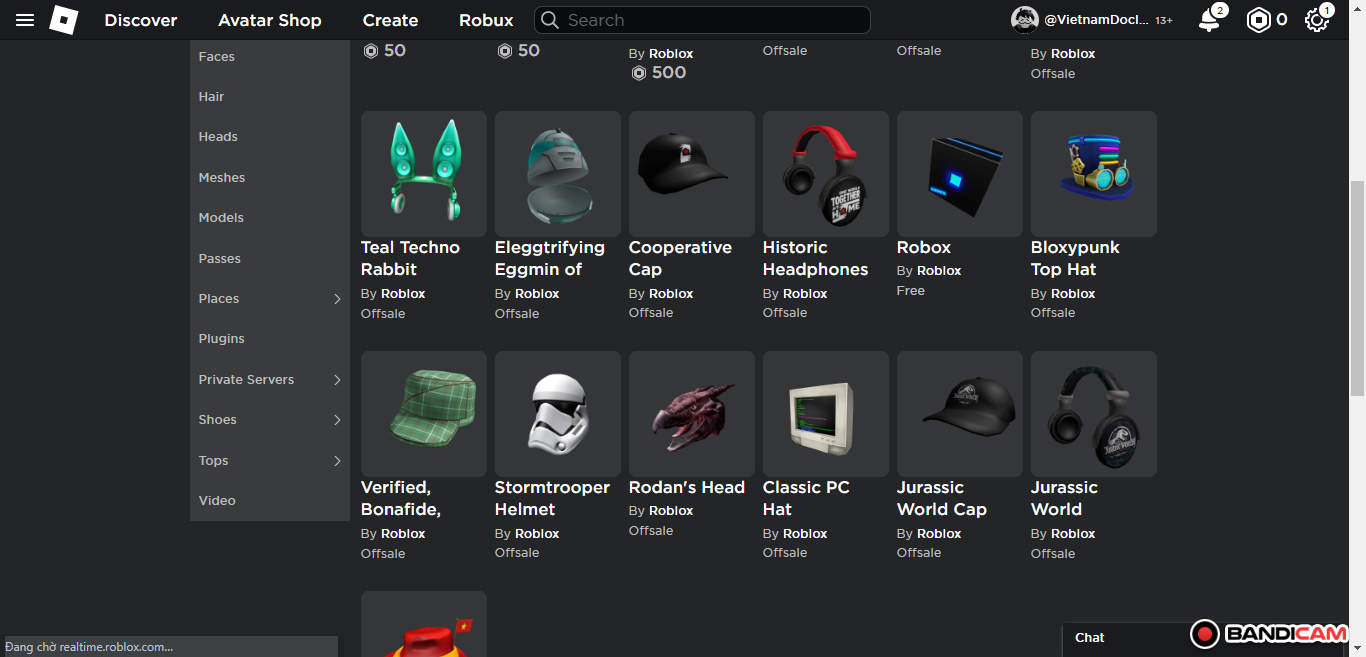Open the Teal Techno Rabbit item link

pyautogui.click(x=410, y=258)
